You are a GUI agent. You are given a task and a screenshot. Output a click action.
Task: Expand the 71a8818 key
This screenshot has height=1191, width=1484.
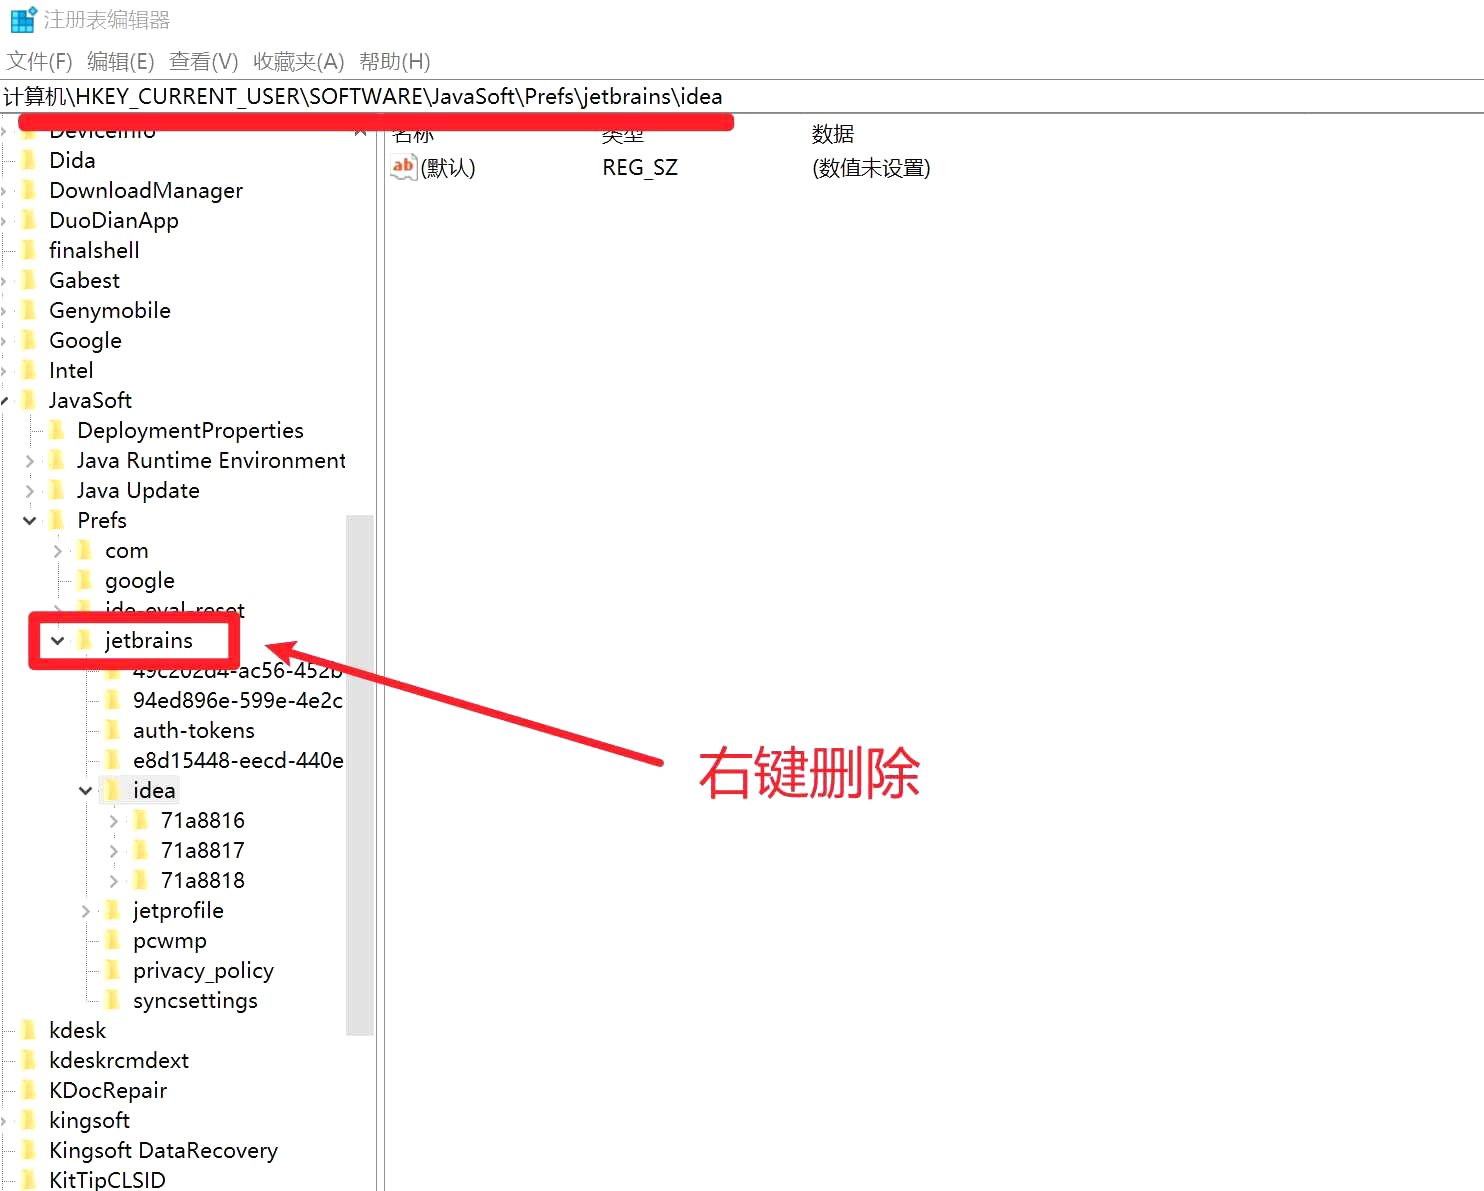[x=114, y=881]
